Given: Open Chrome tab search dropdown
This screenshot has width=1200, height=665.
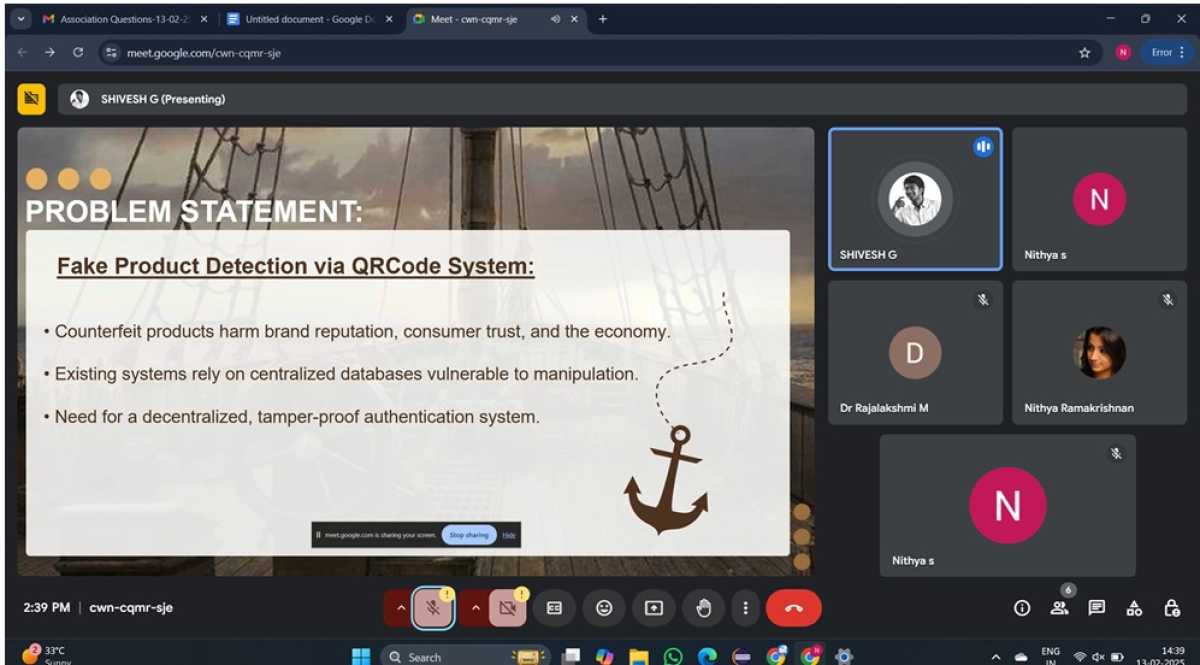Looking at the screenshot, I should click(21, 19).
